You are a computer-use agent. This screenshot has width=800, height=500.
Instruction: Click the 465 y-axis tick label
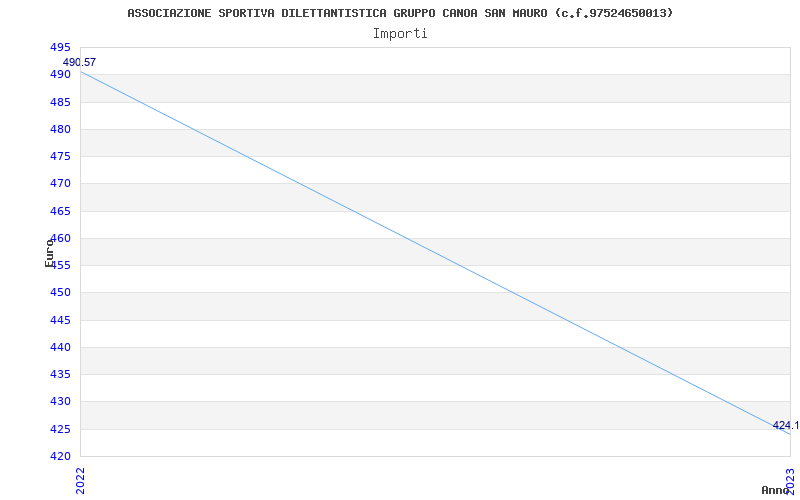(60, 211)
